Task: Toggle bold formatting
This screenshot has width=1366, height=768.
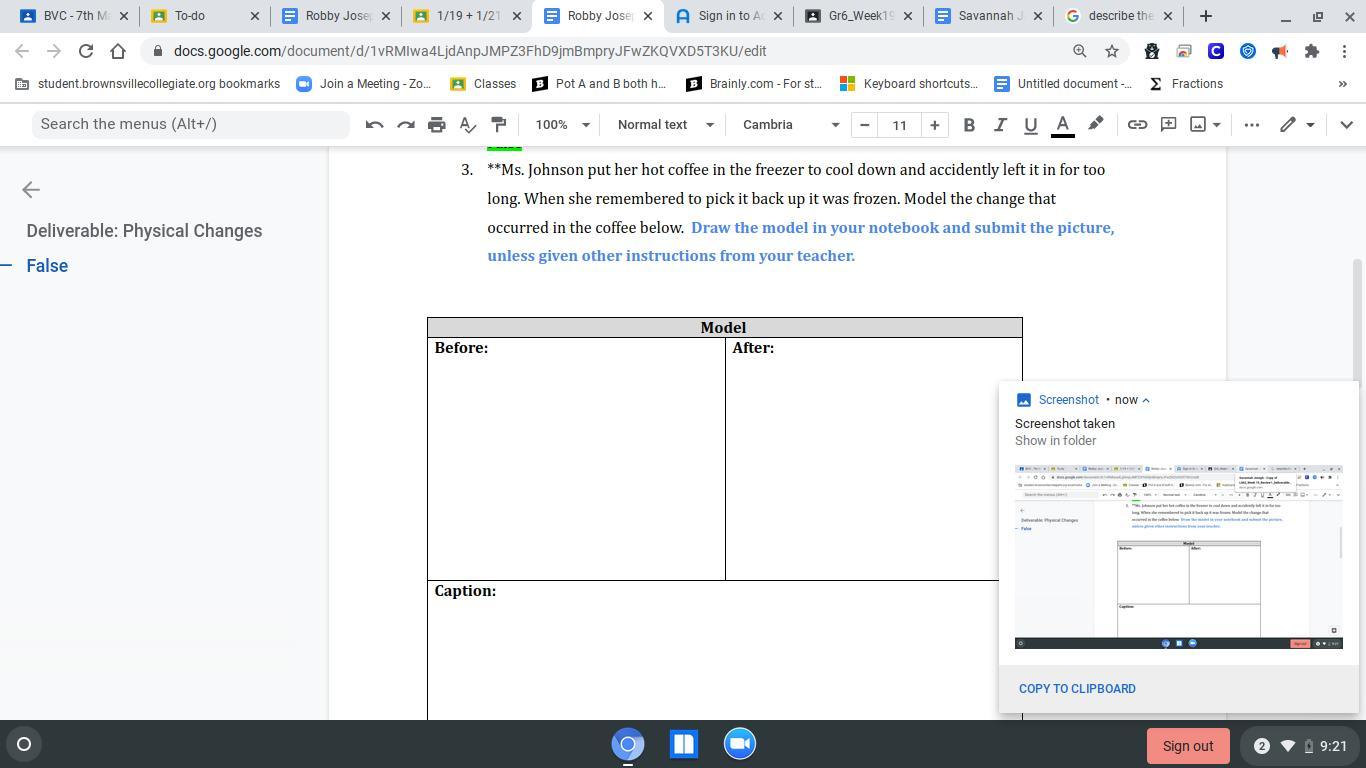Action: click(x=968, y=125)
